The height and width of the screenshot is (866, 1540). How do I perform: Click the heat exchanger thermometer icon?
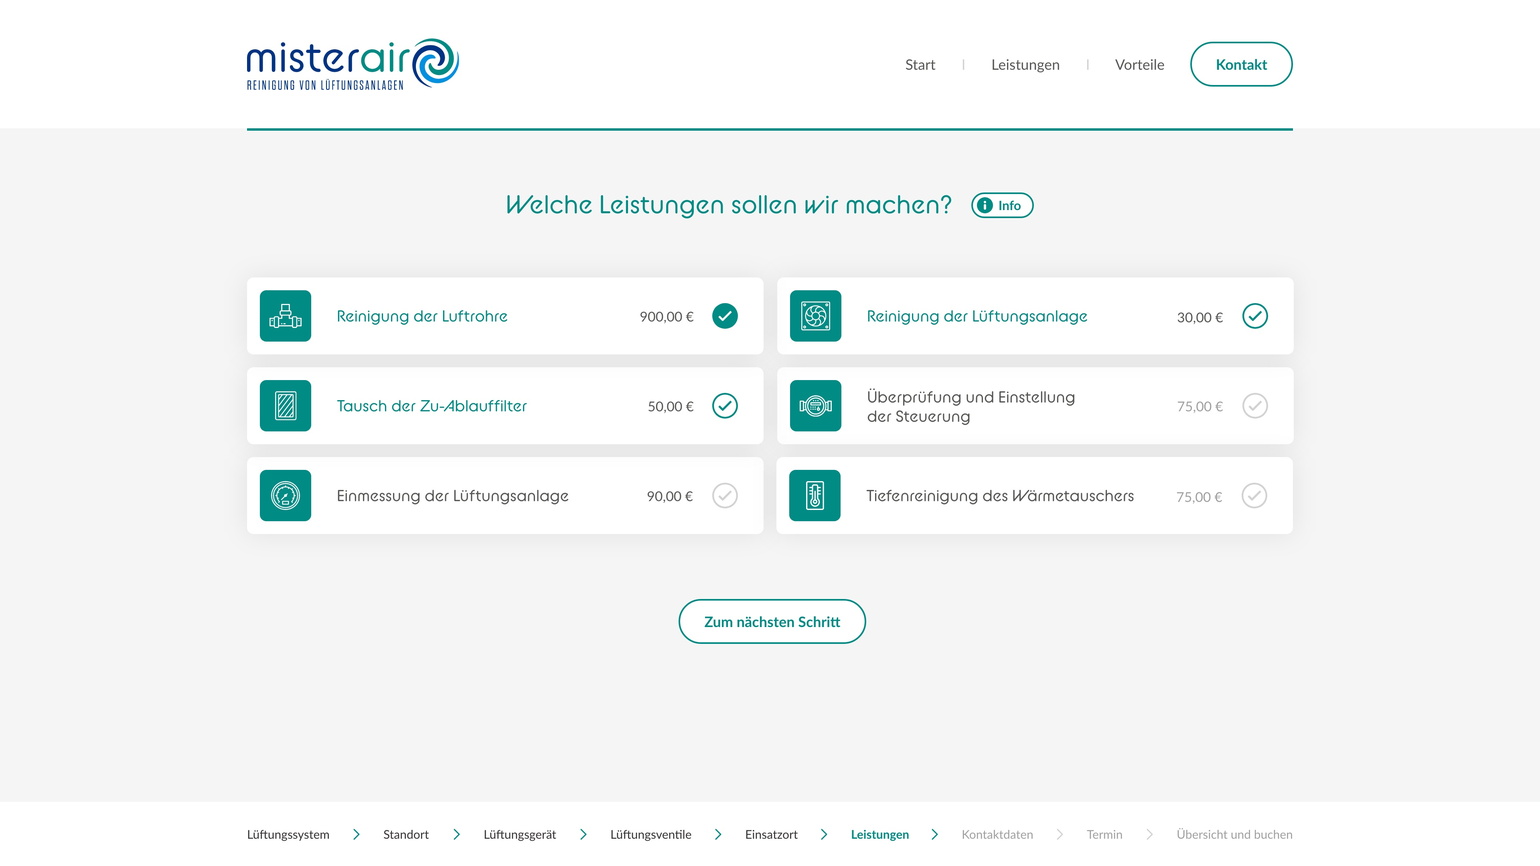(815, 496)
